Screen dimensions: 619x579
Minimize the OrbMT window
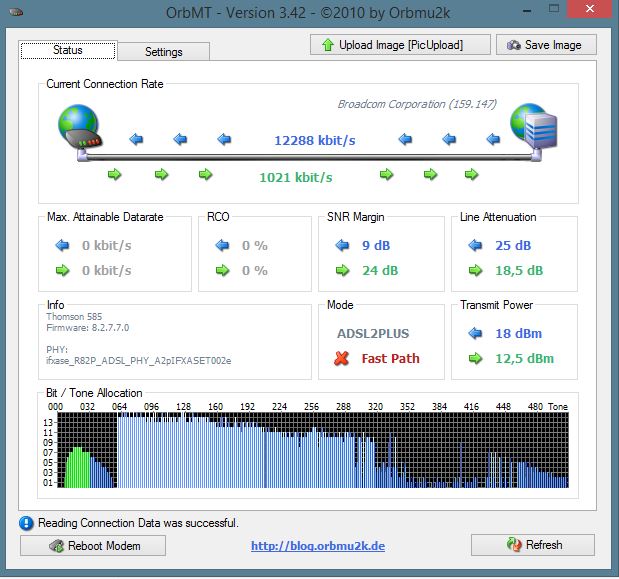tap(527, 11)
